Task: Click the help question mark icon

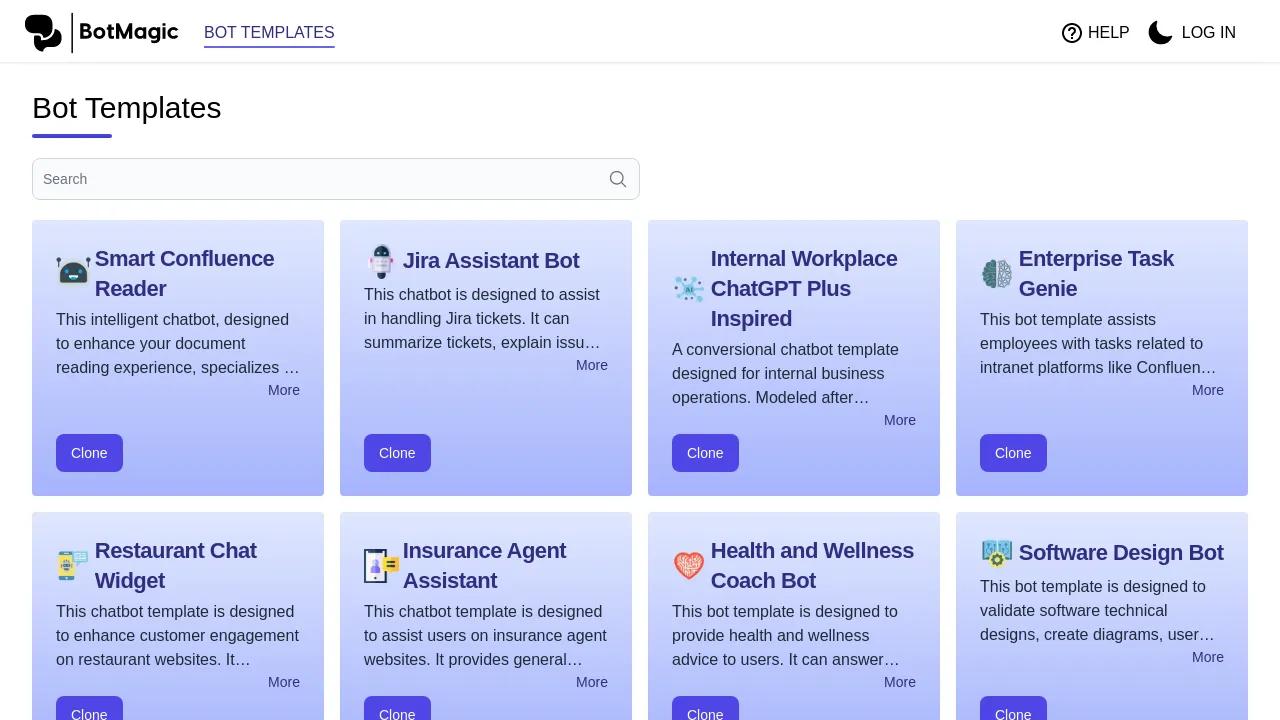Action: click(1072, 33)
